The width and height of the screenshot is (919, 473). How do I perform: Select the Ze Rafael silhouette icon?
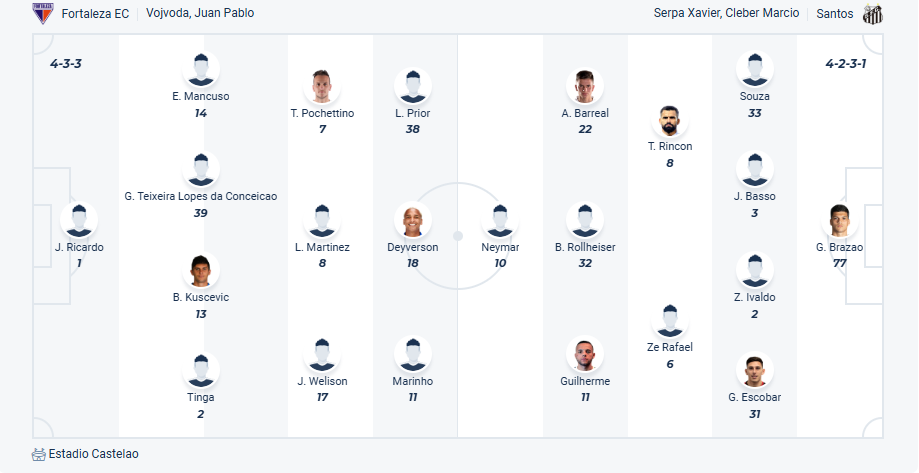tap(670, 321)
